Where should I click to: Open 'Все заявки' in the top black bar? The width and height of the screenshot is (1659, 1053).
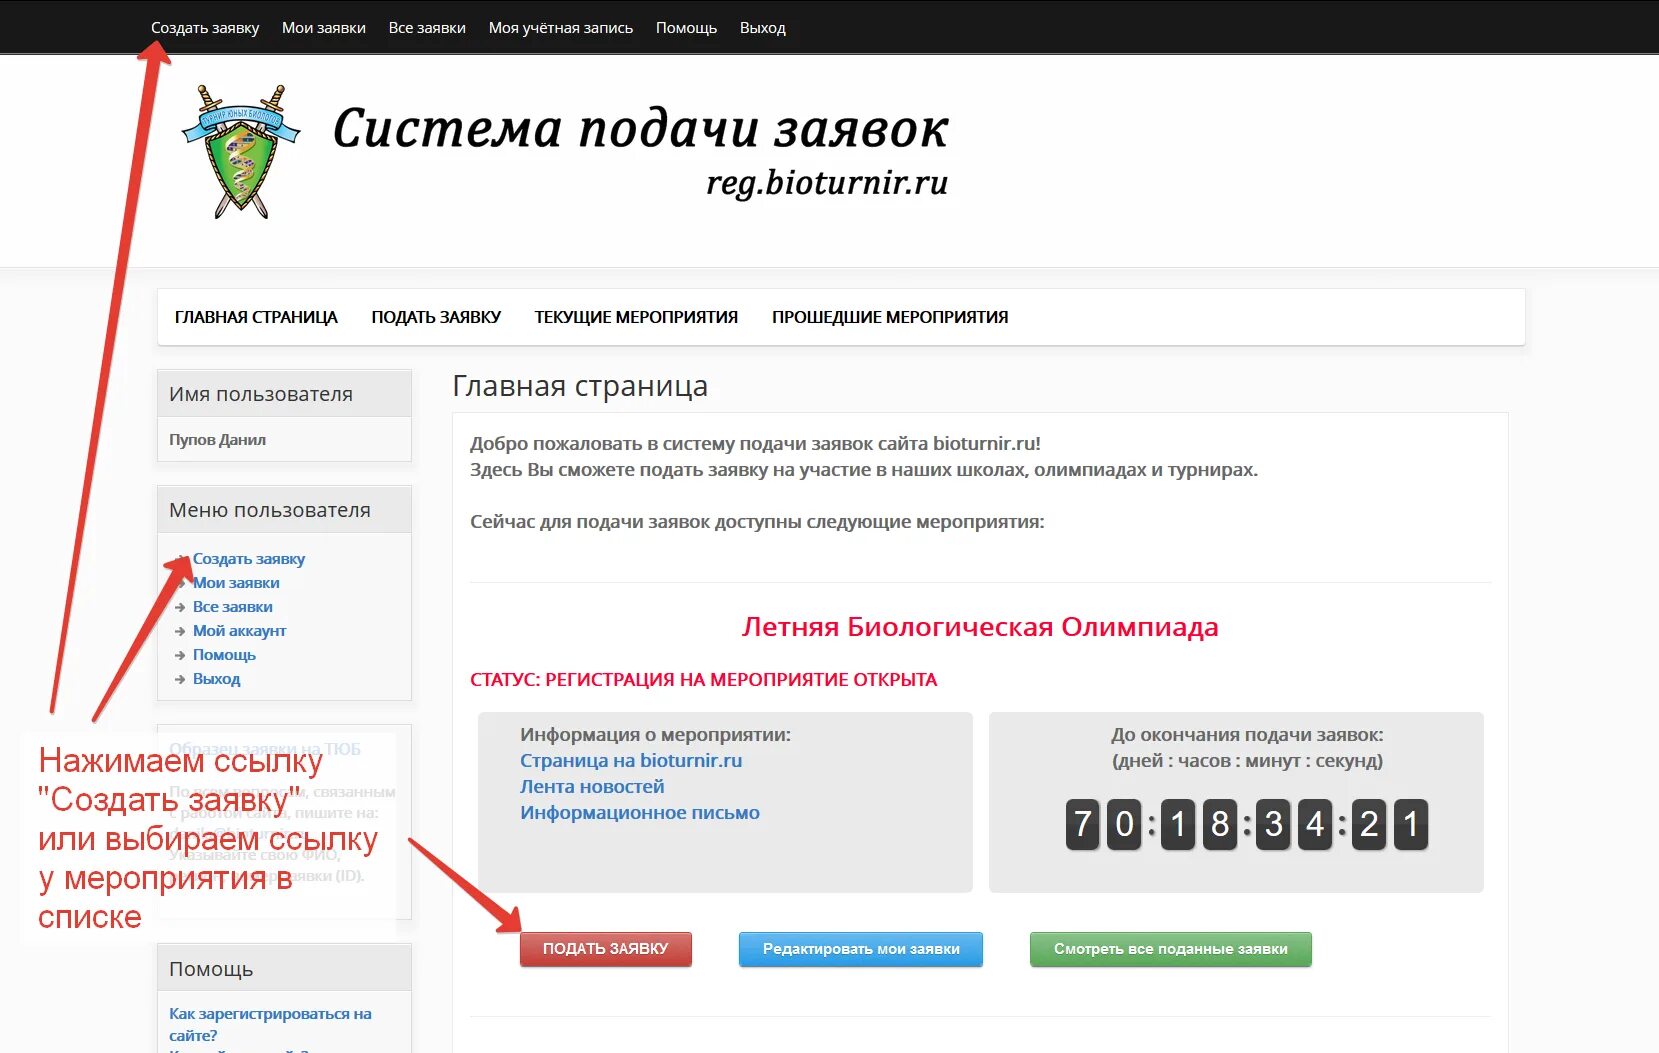427,28
